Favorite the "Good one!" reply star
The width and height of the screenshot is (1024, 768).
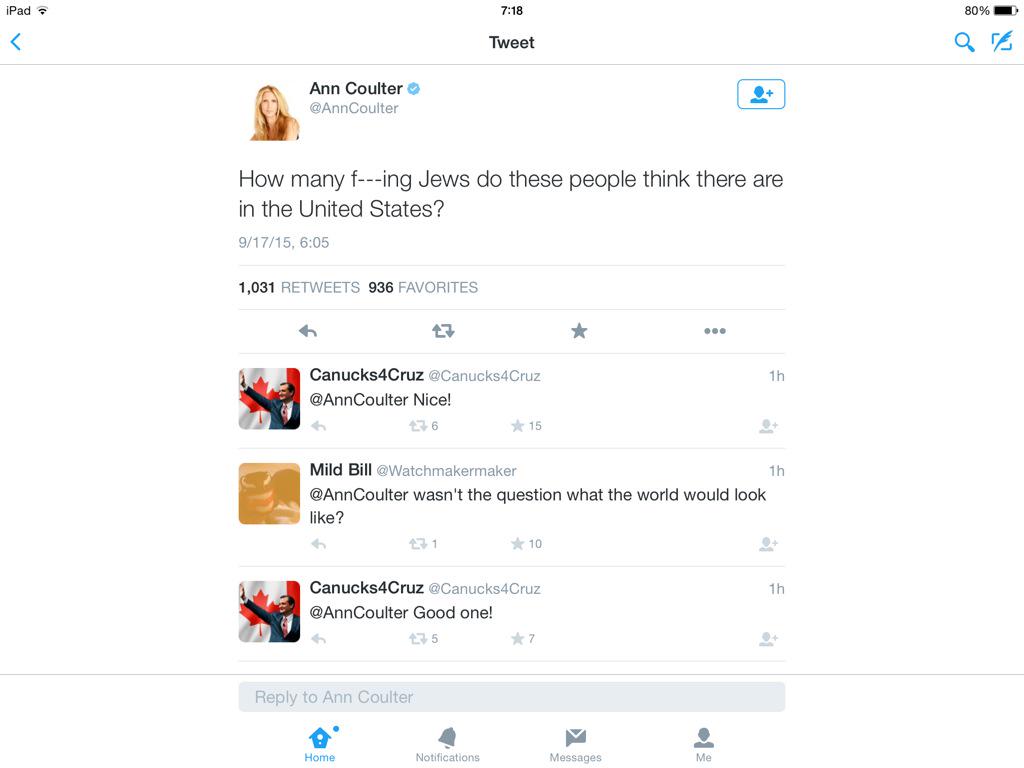point(518,638)
